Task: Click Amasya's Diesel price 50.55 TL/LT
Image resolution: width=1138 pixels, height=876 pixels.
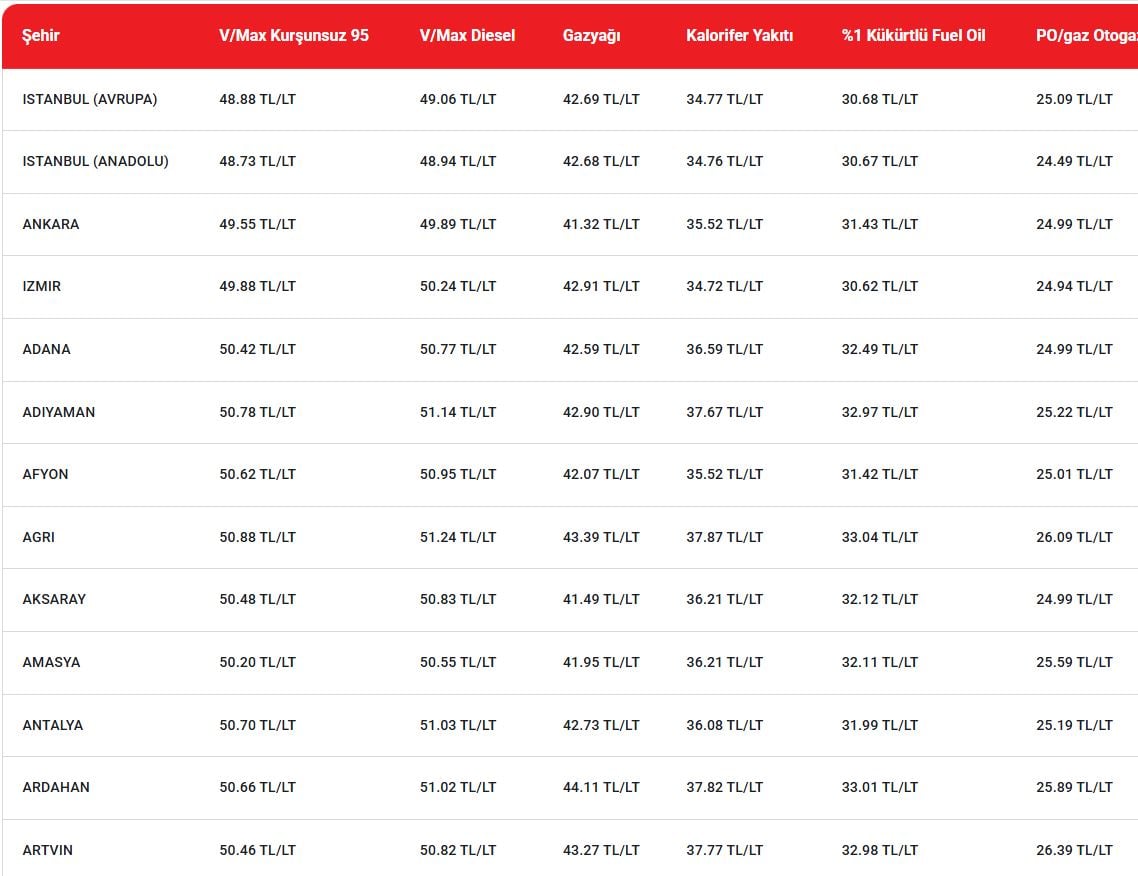Action: pos(458,662)
